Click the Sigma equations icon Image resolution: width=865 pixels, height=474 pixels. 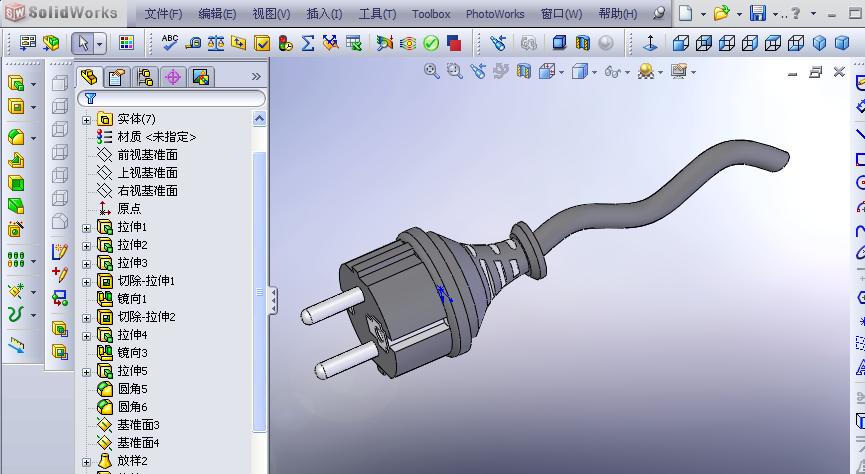pyautogui.click(x=308, y=43)
